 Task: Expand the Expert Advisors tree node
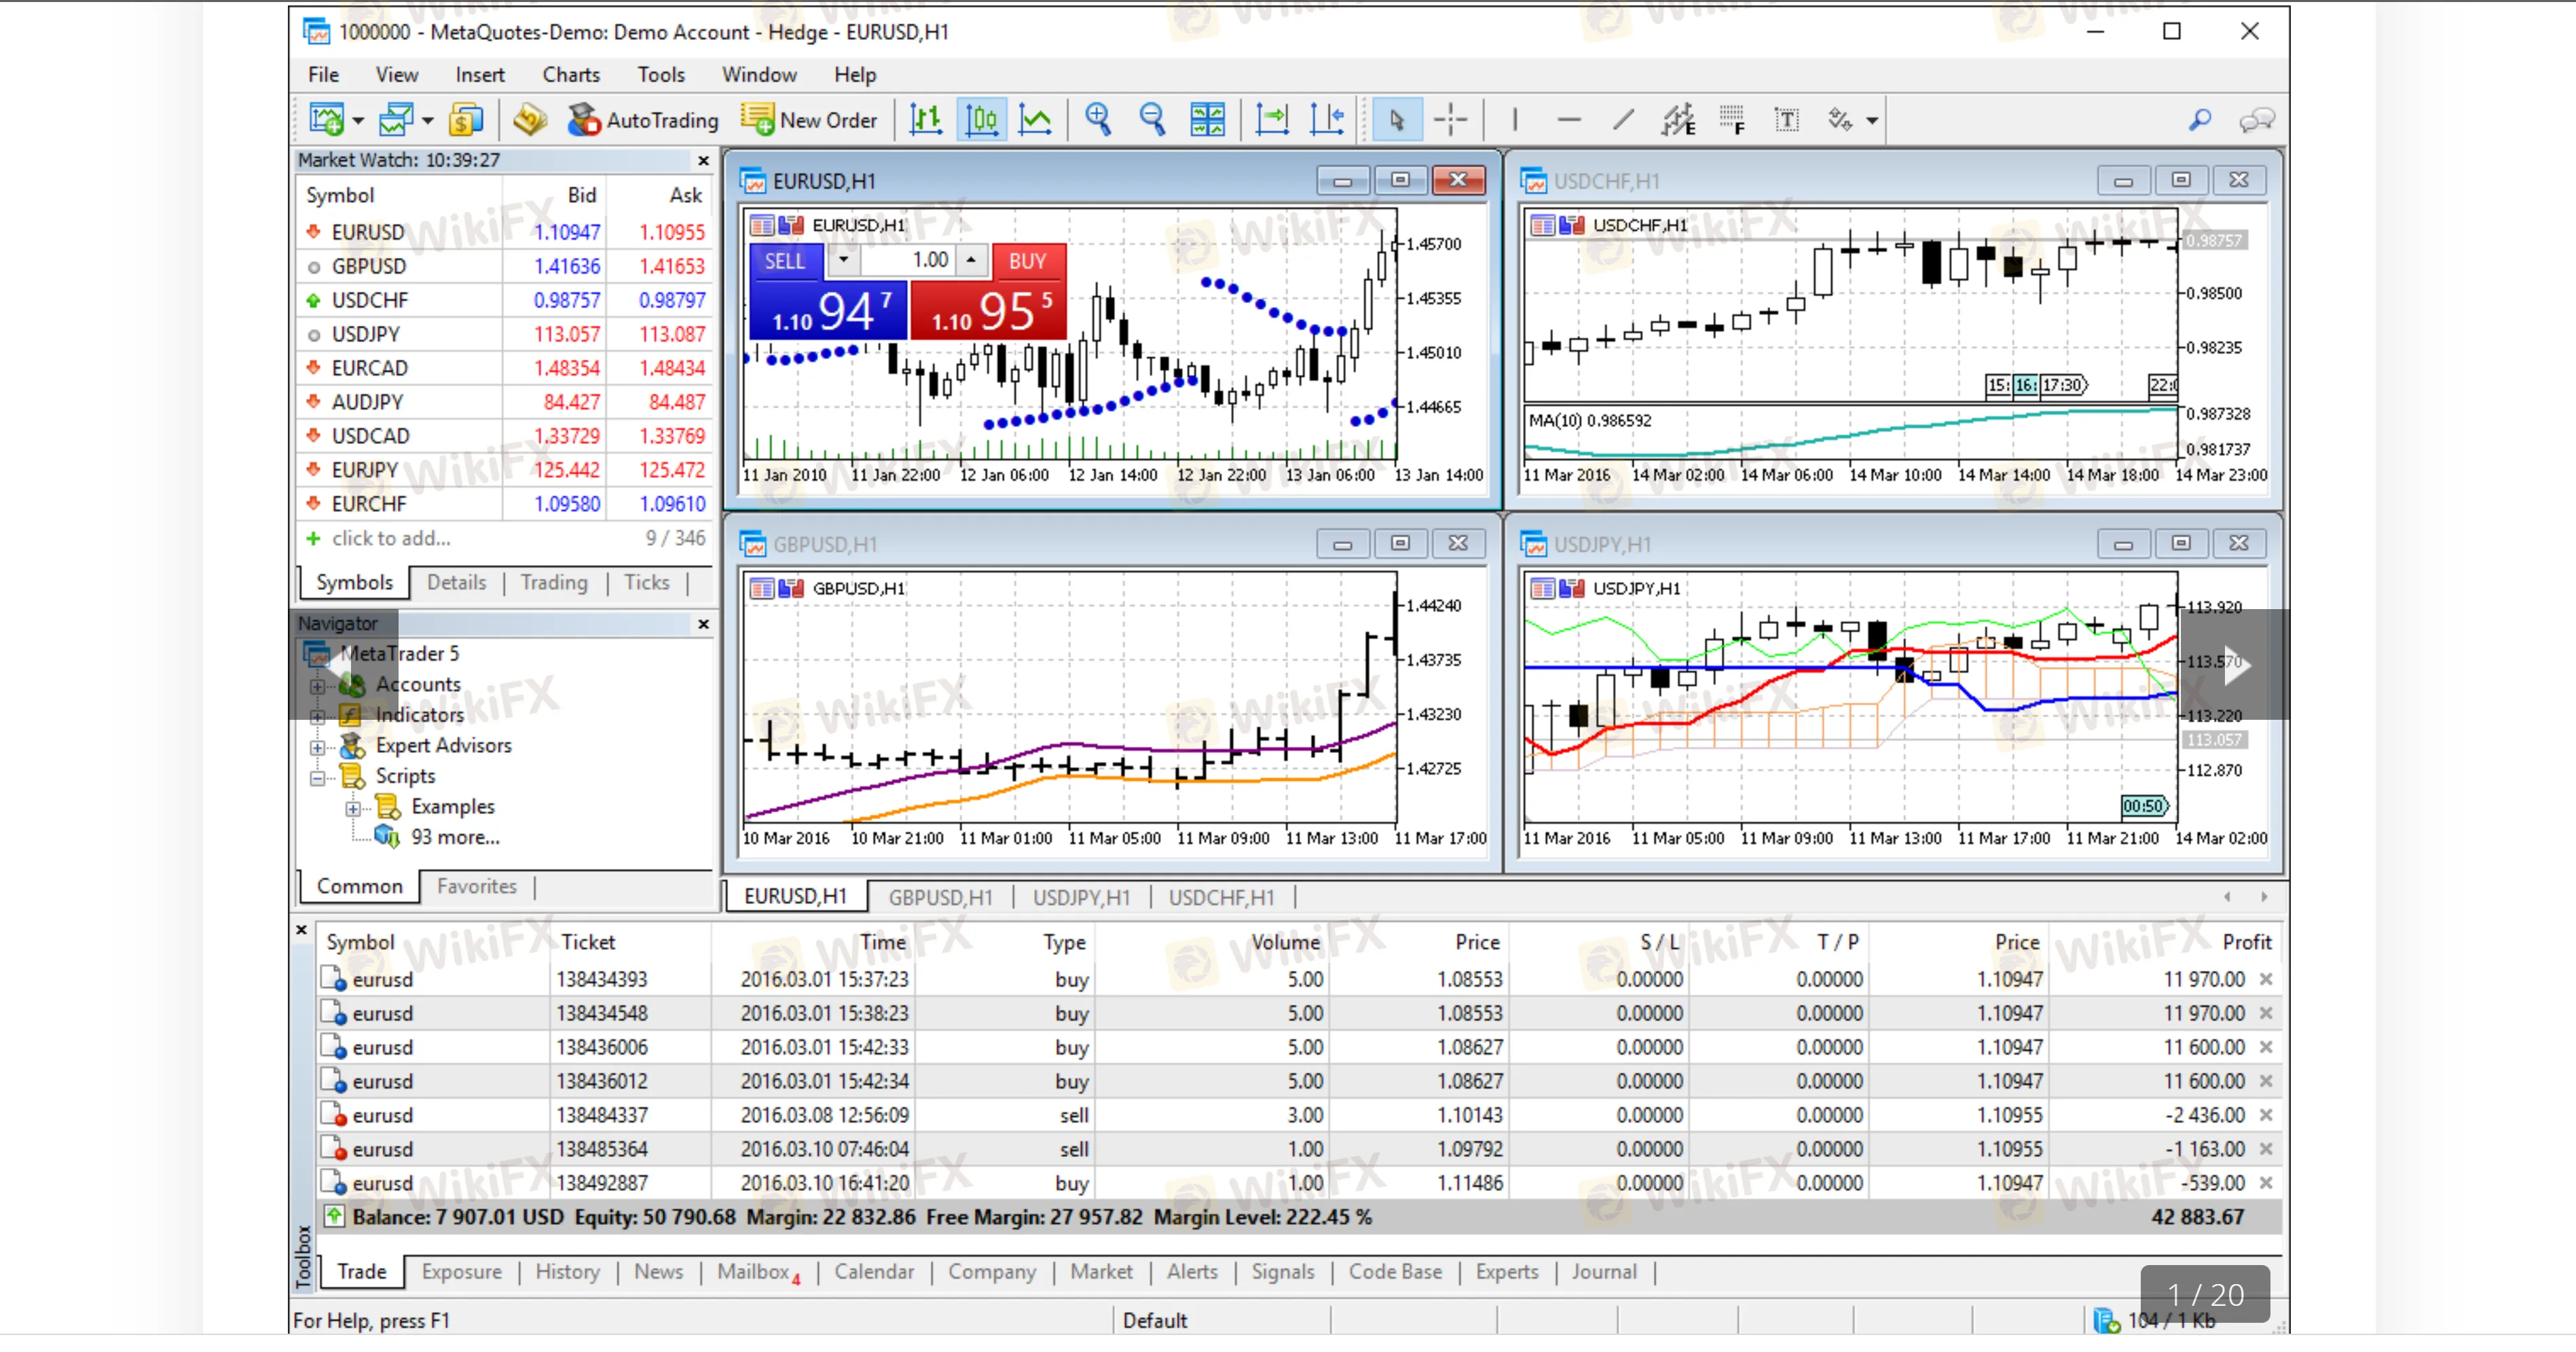pos(318,747)
